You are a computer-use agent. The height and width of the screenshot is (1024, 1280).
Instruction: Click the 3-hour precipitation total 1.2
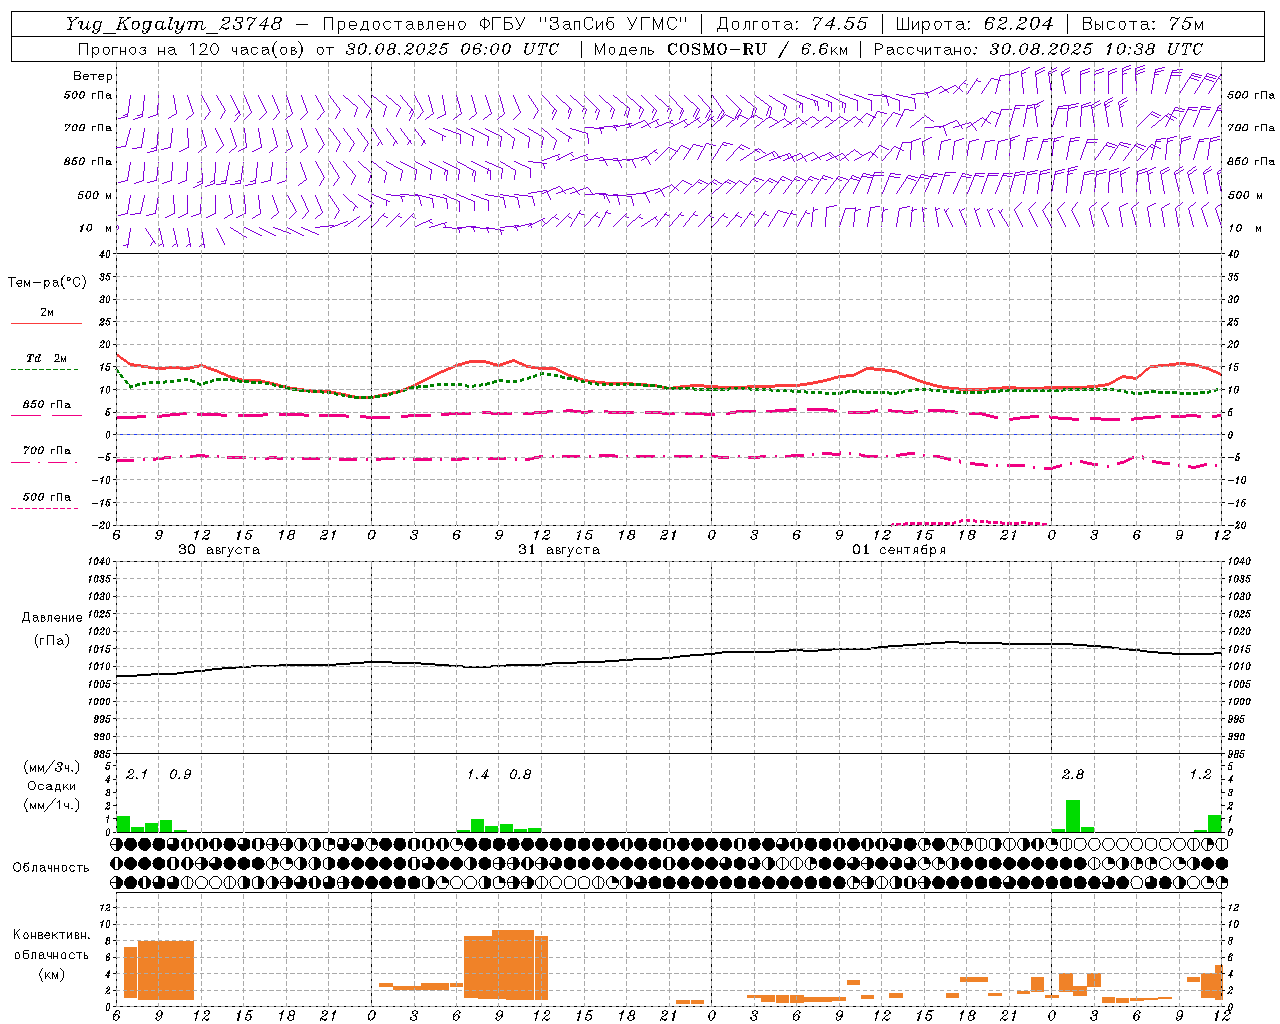(1200, 775)
